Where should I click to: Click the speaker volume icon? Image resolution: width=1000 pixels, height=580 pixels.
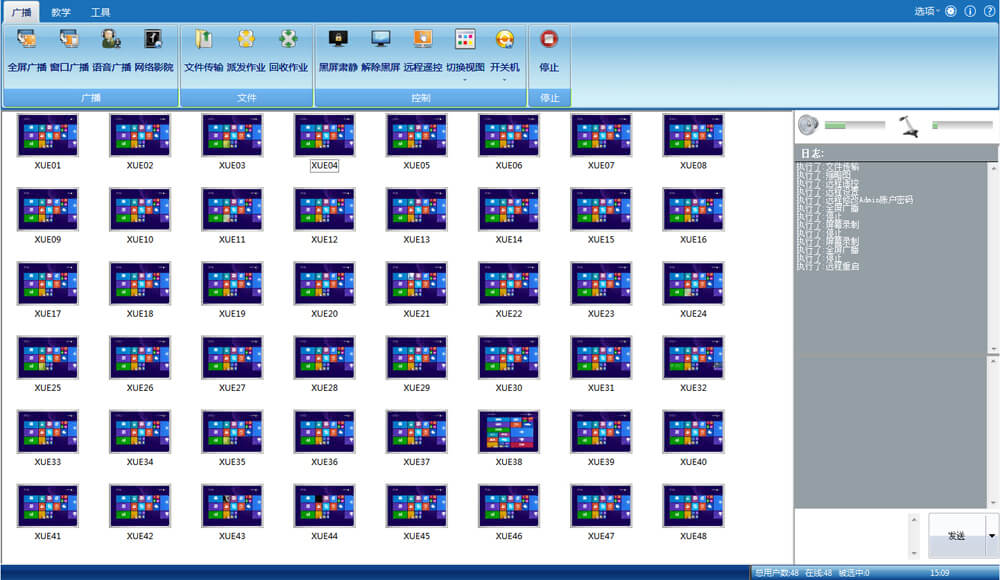(x=808, y=124)
